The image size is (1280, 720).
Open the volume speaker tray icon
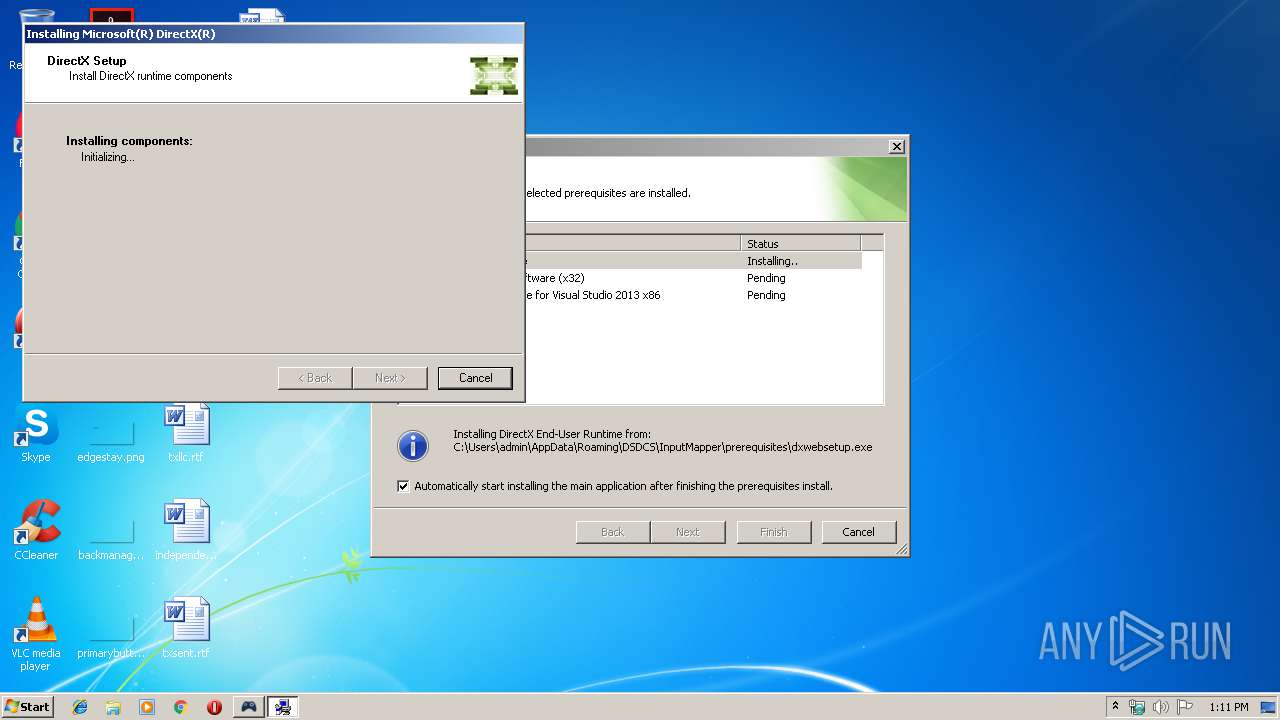[x=1161, y=707]
